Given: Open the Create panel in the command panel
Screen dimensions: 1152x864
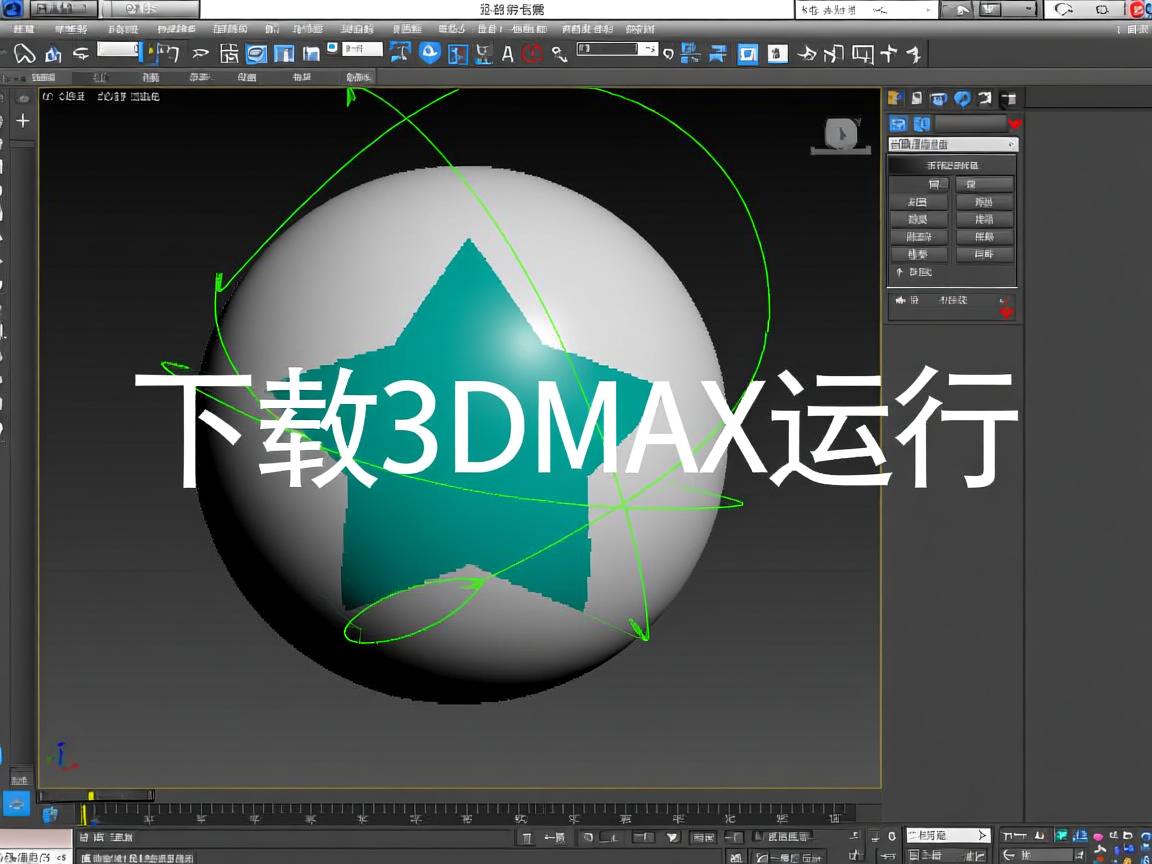Looking at the screenshot, I should tap(894, 98).
